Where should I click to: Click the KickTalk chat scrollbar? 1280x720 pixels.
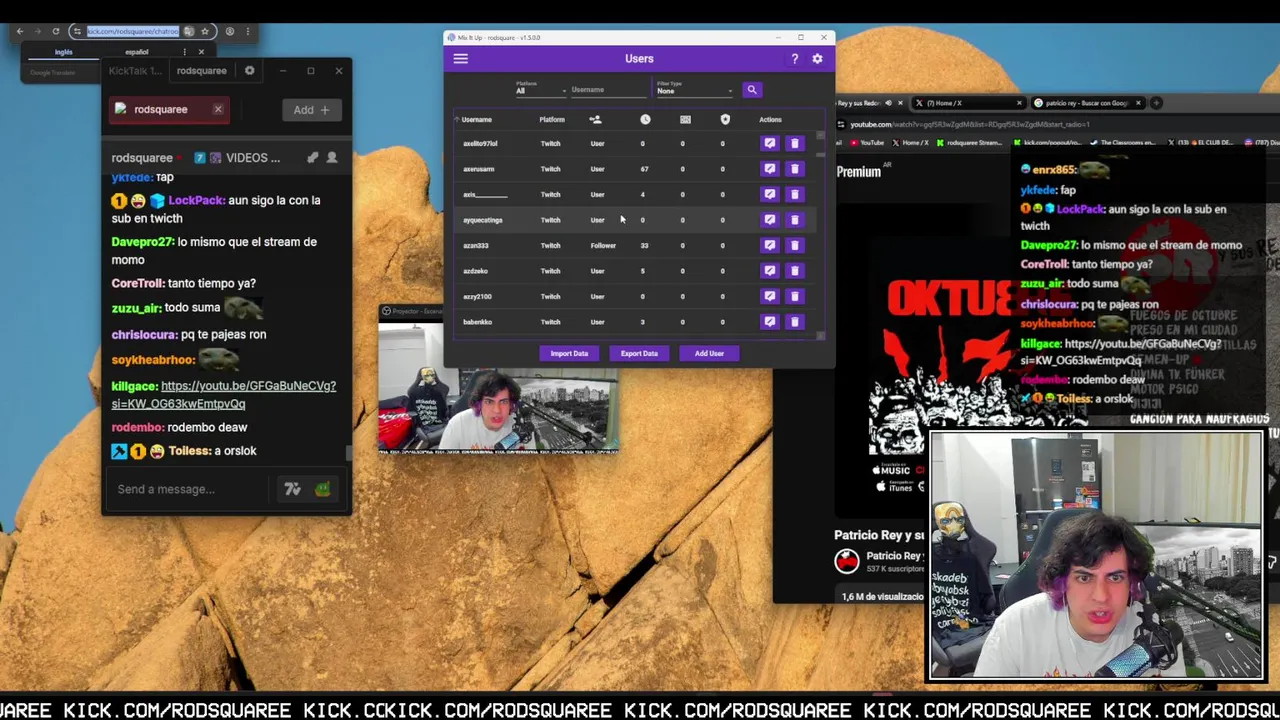[x=349, y=453]
